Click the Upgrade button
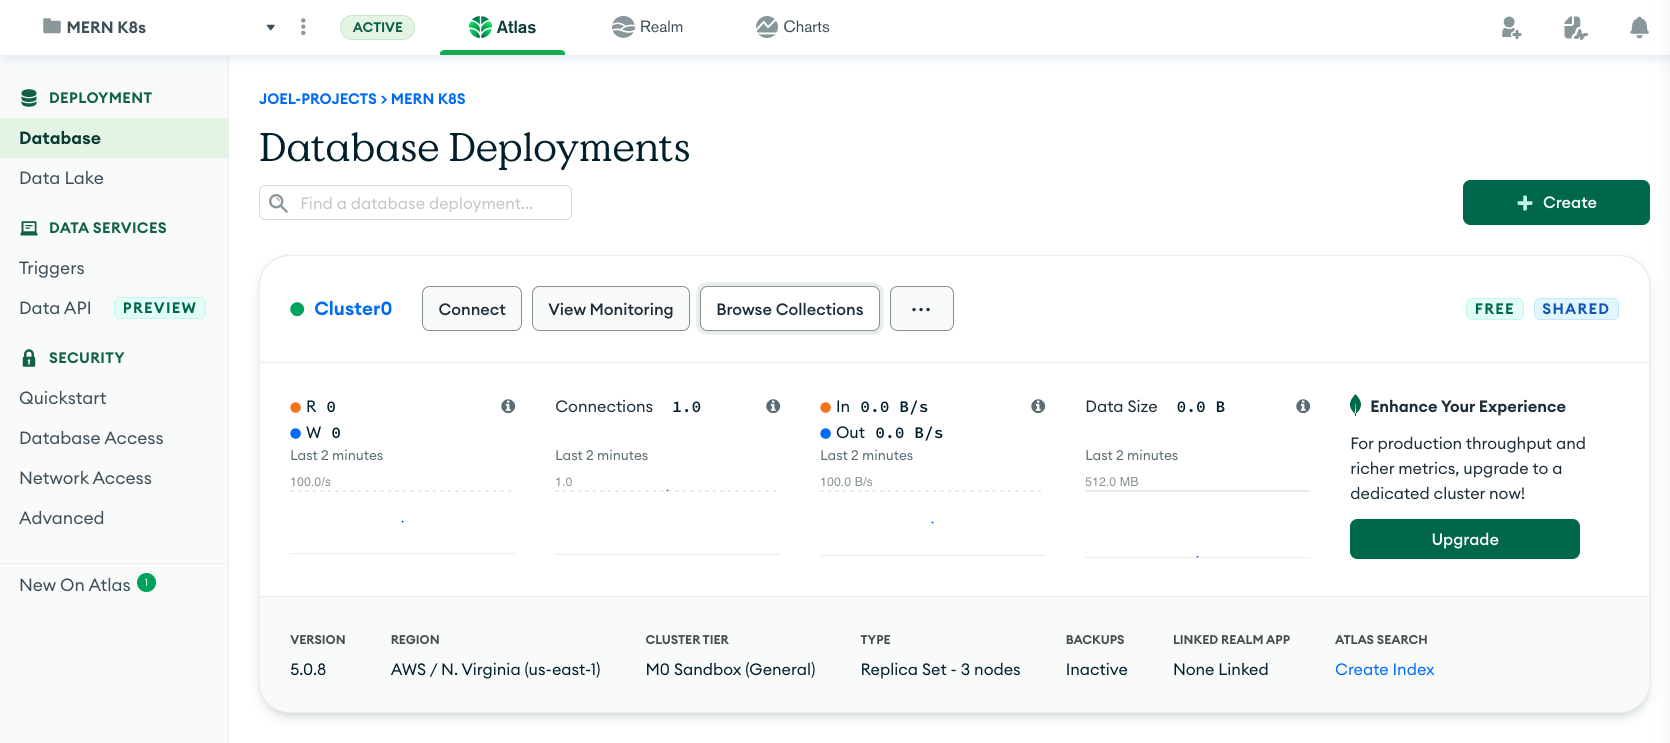 [x=1465, y=539]
